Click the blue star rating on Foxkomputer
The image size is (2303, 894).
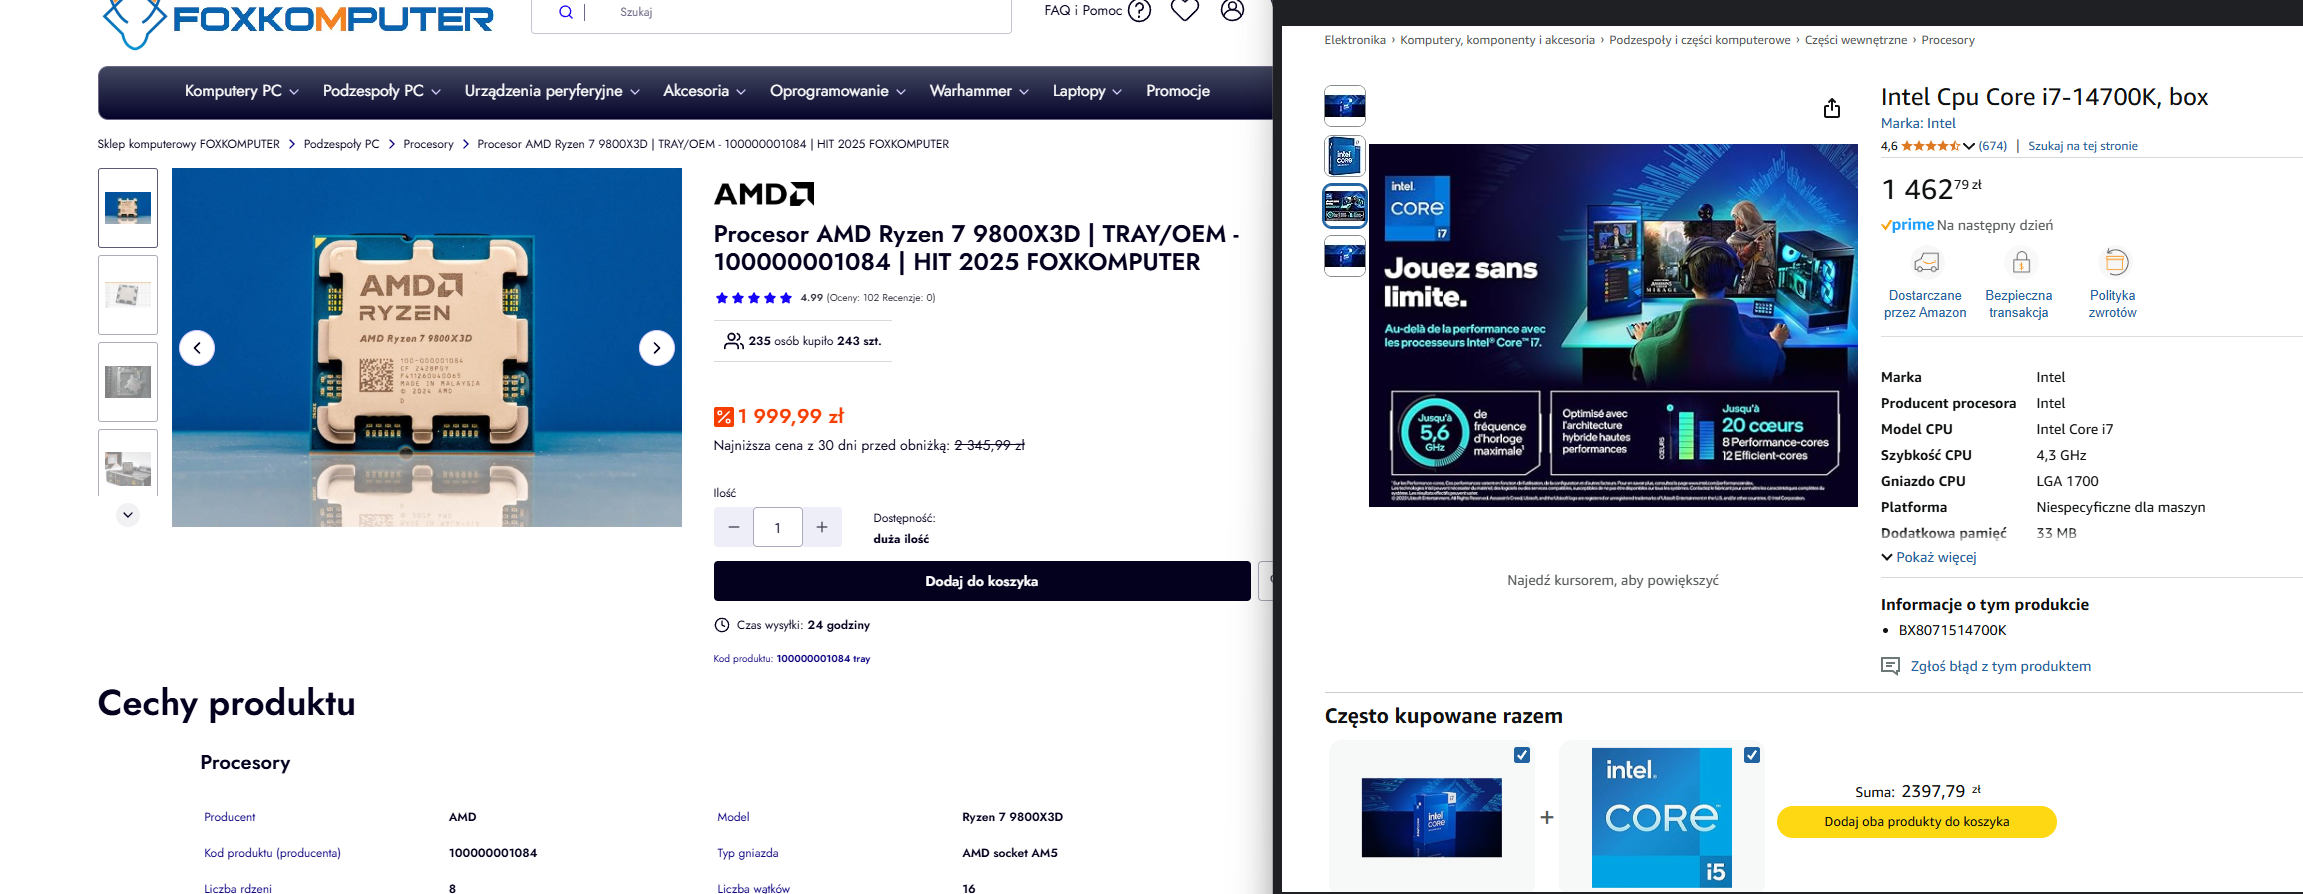coord(753,298)
